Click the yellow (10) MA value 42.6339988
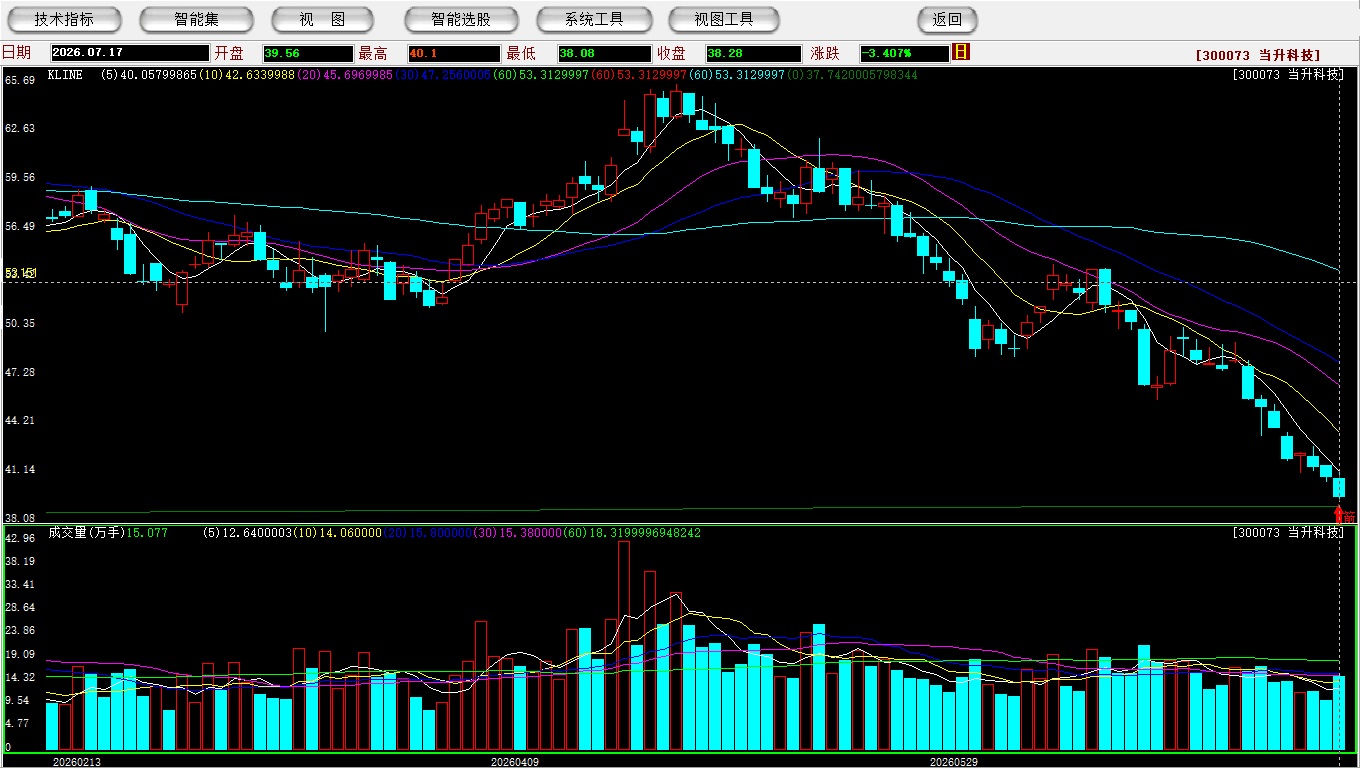1360x768 pixels. pos(248,75)
